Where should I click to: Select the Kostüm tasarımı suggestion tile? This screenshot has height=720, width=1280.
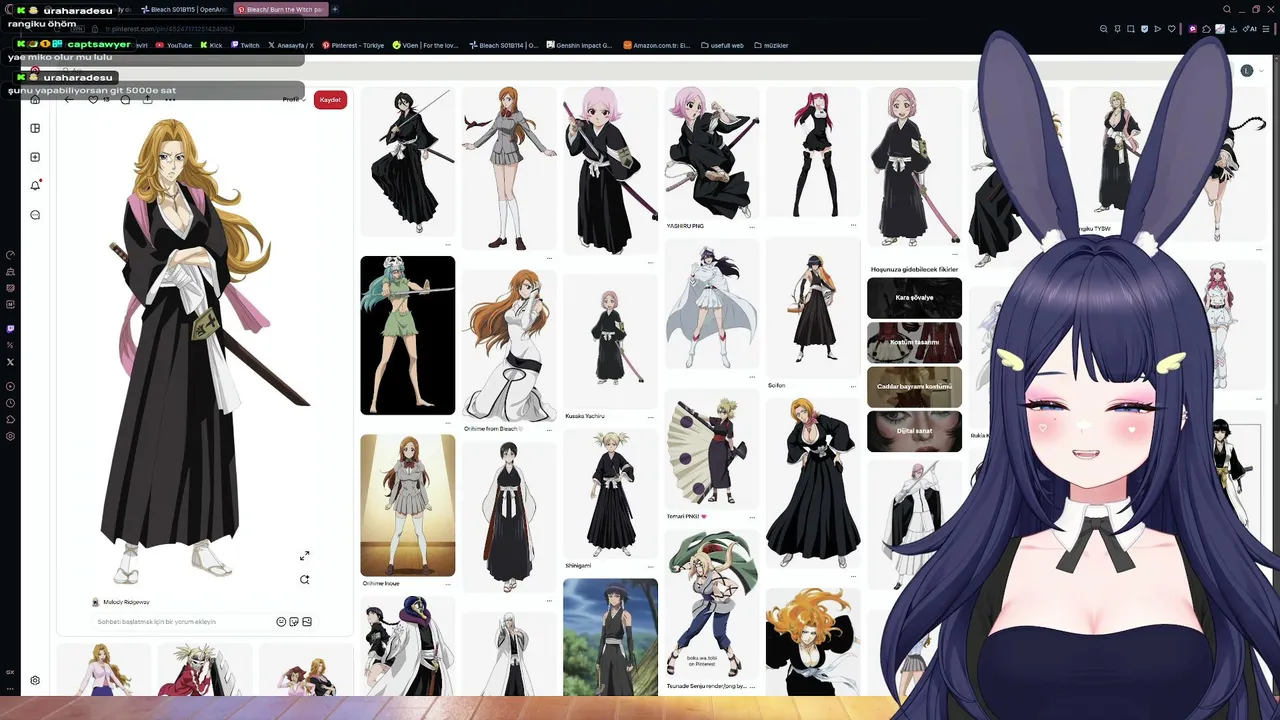tap(914, 342)
